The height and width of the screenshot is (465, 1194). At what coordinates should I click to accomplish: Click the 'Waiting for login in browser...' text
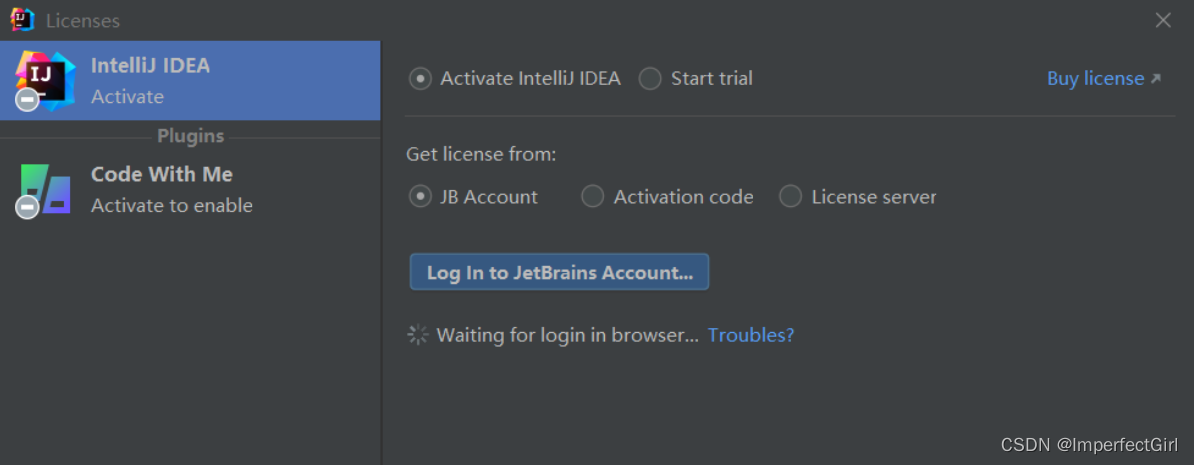coord(567,335)
